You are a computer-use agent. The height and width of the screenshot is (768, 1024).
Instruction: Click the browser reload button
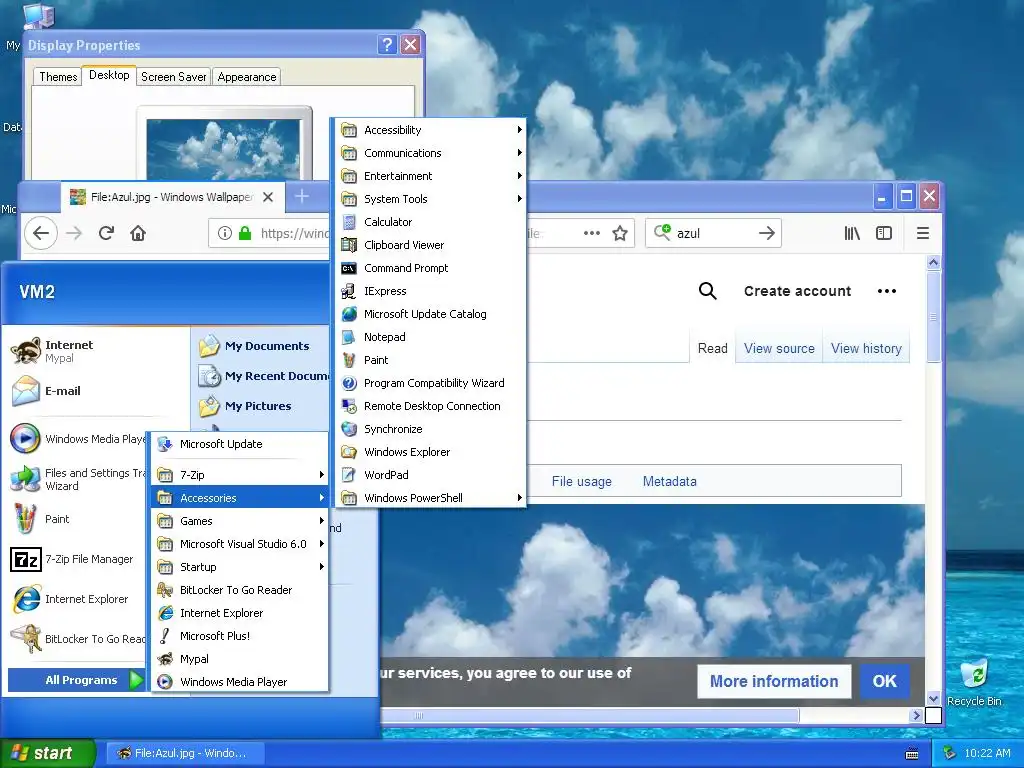[x=106, y=233]
